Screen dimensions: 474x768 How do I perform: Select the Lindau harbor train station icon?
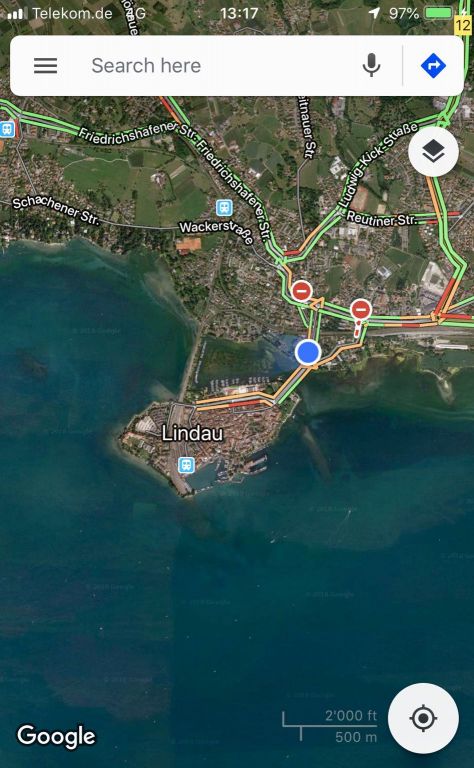[186, 464]
